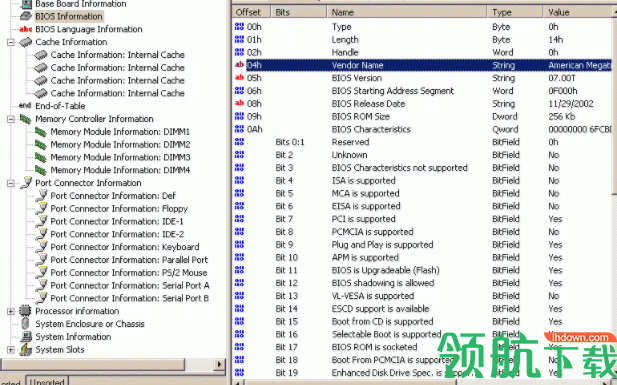617x385 pixels.
Task: Click the Cache Information chip icon
Action: click(26, 42)
